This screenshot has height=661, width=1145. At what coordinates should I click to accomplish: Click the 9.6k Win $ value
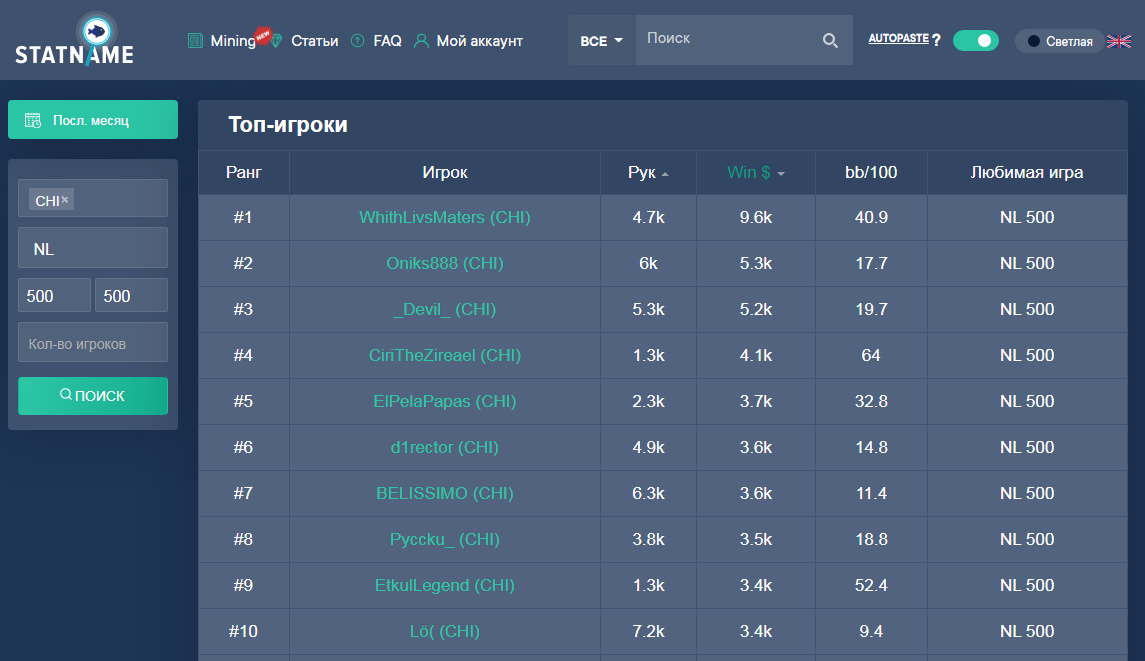(x=756, y=217)
